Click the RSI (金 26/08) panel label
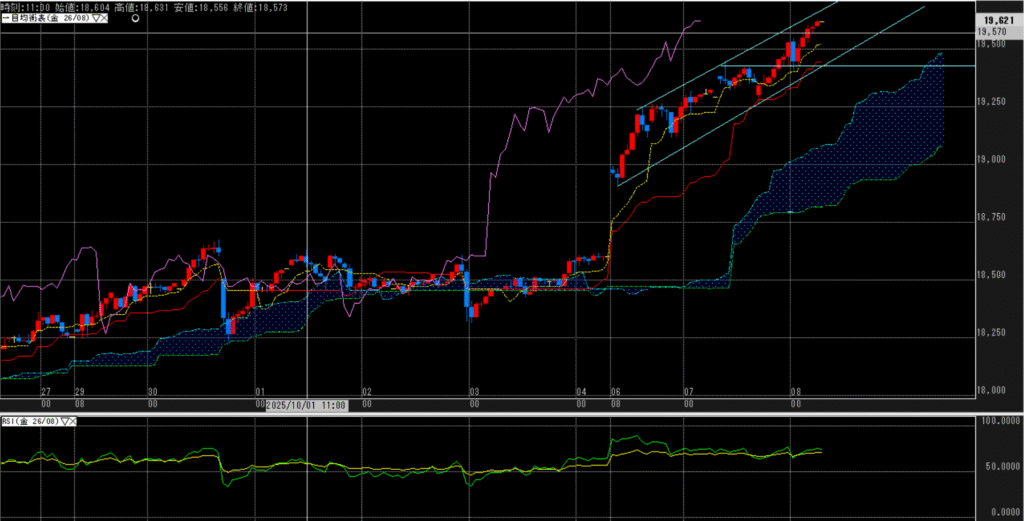This screenshot has height=521, width=1024. click(30, 422)
